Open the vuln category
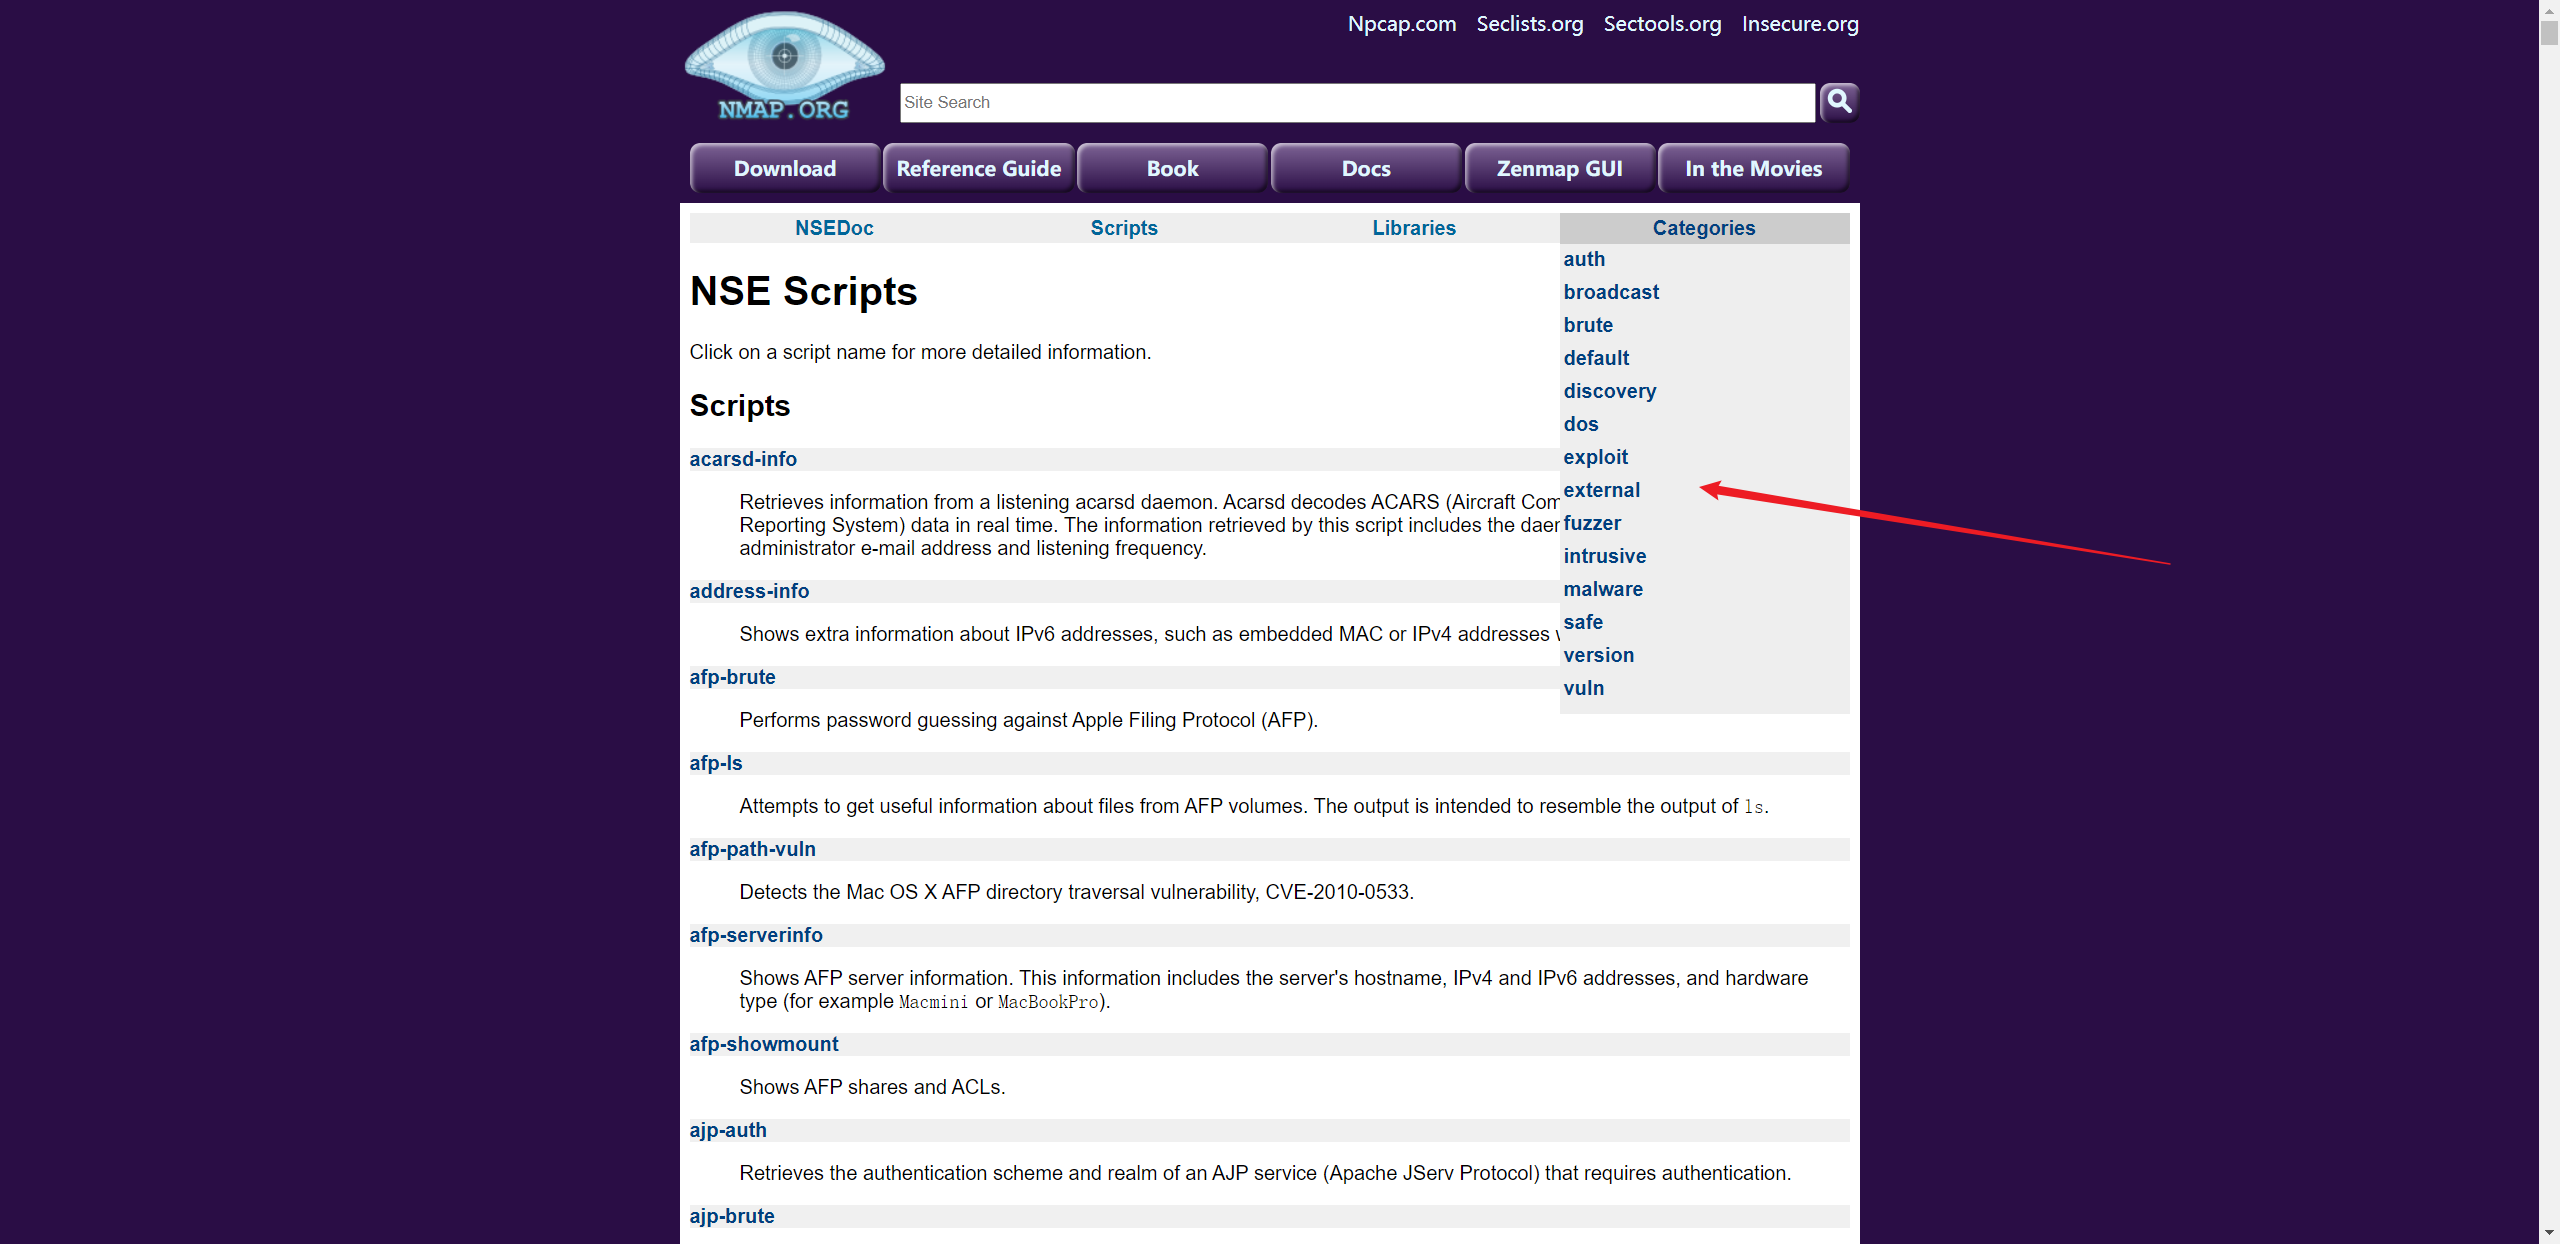2560x1244 pixels. coord(1584,688)
